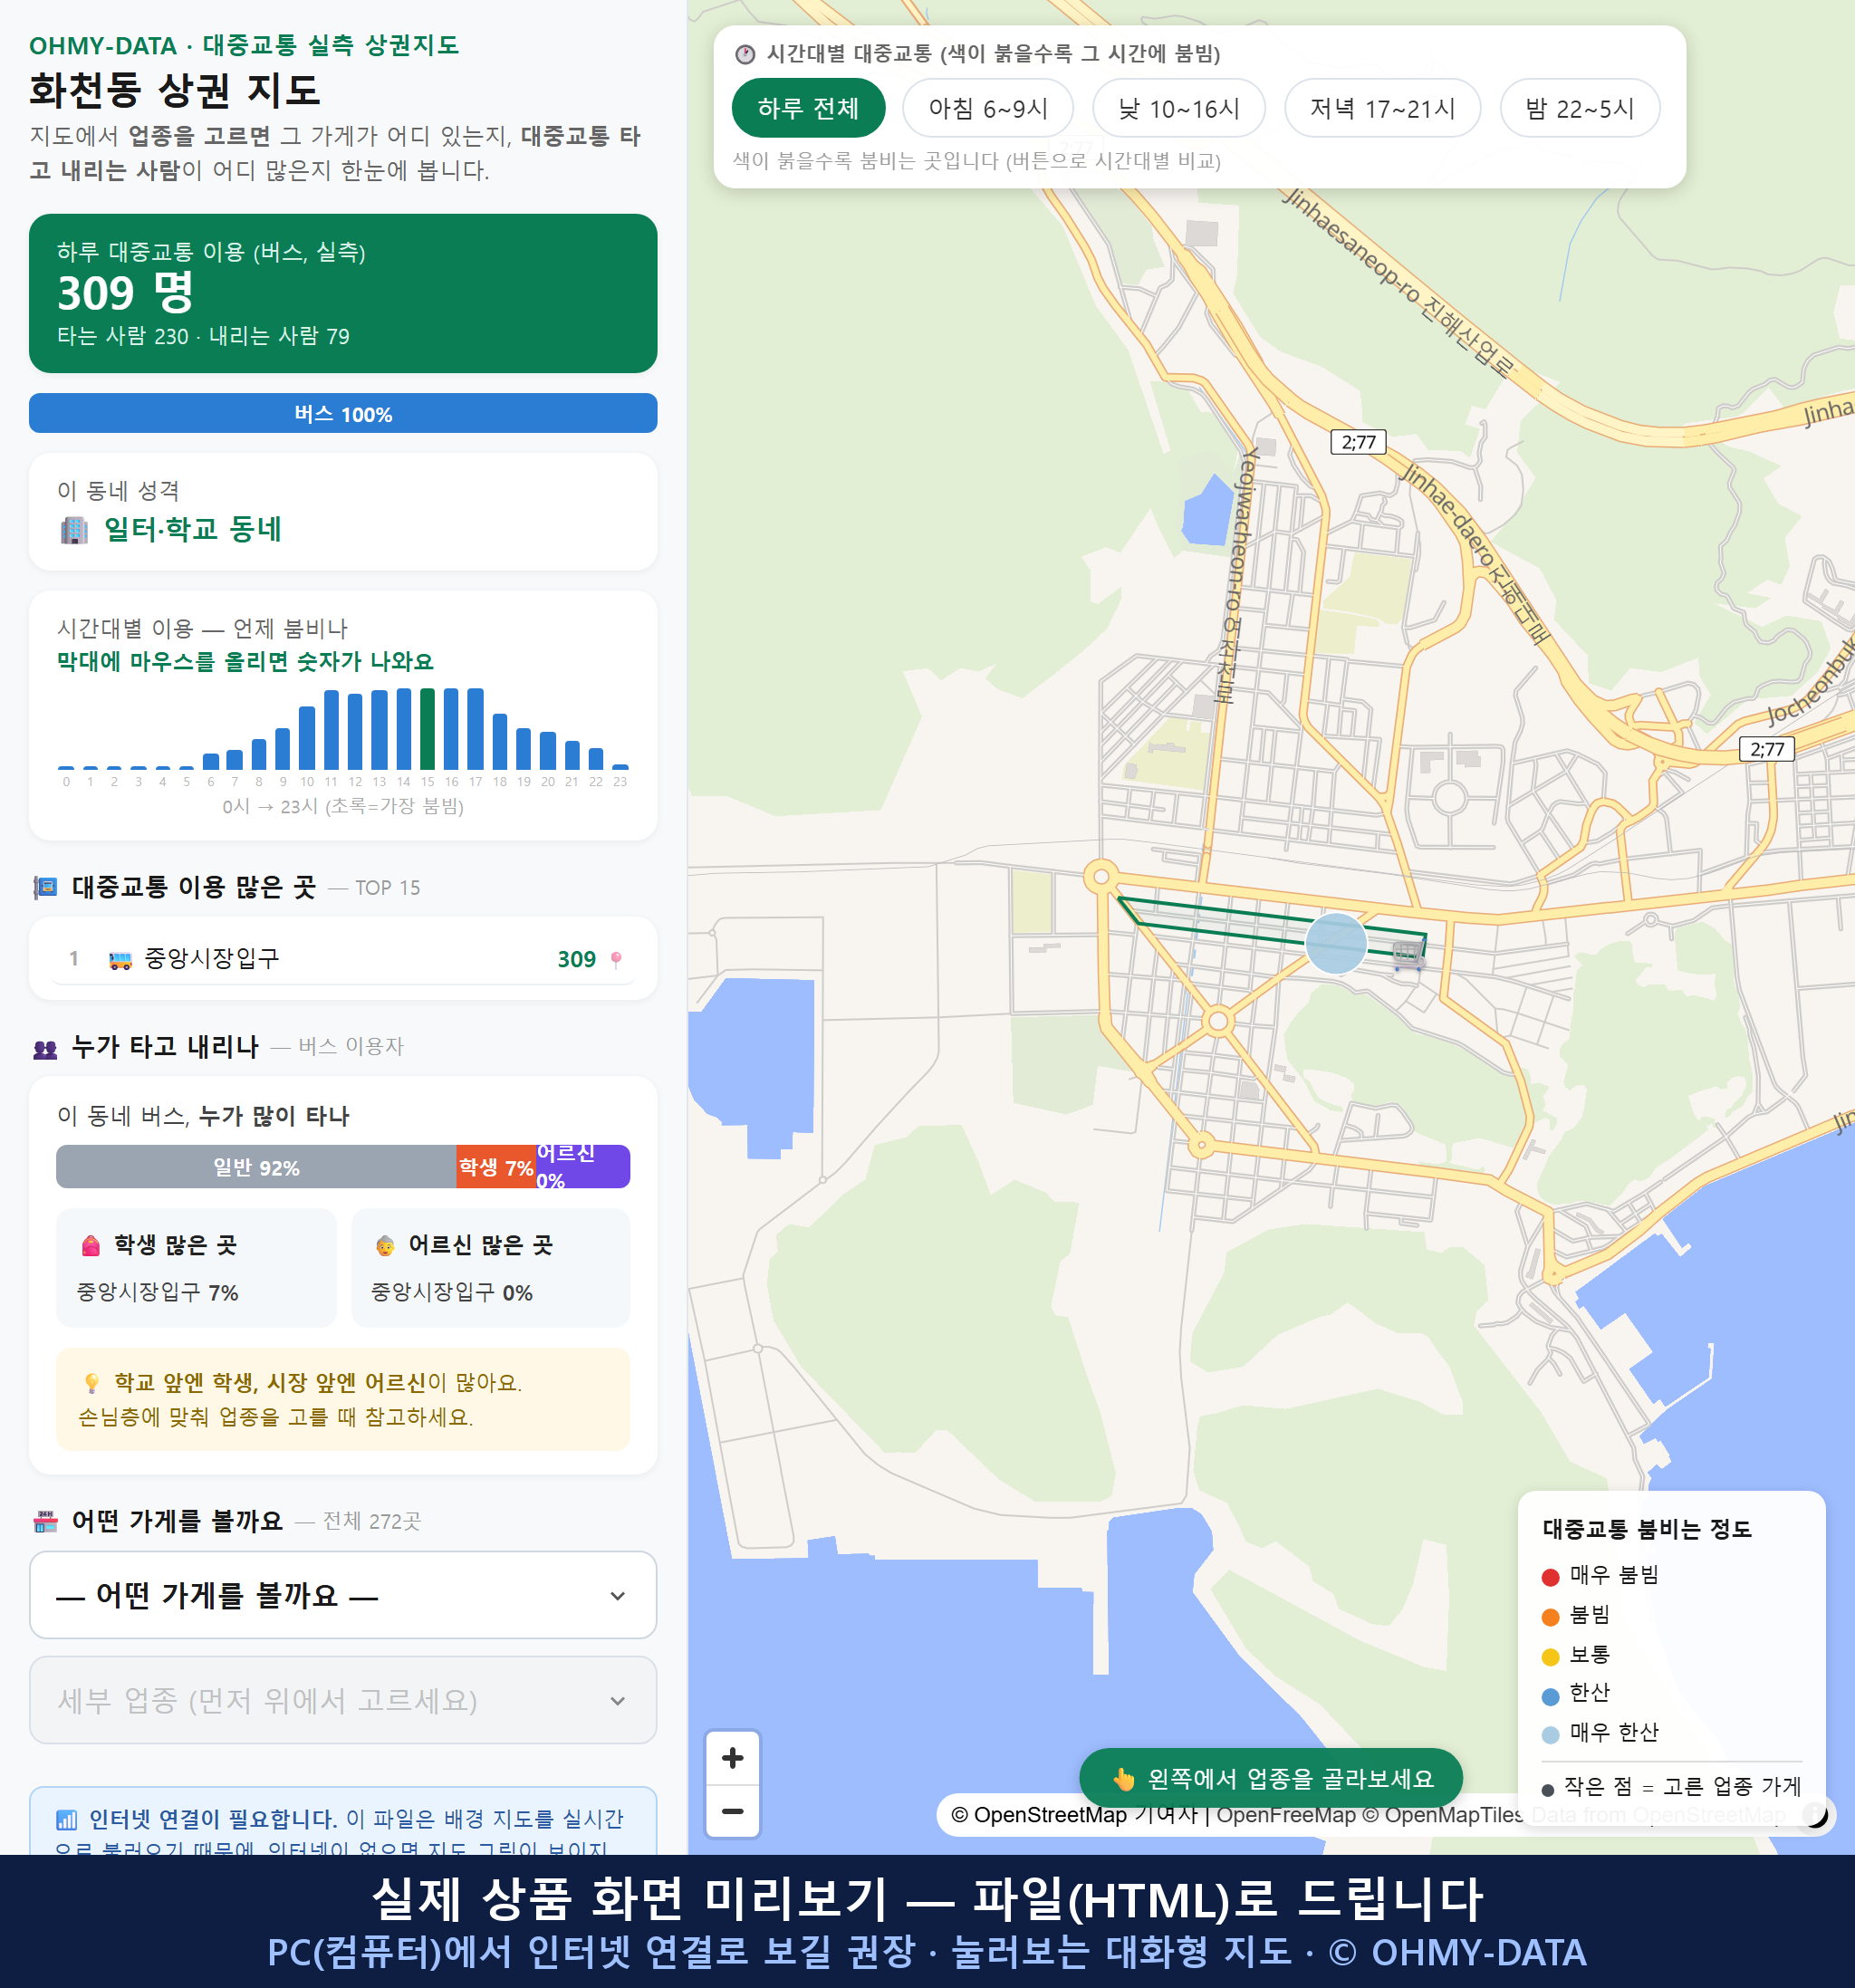
Task: Click the 어르신 0% purple segment
Action: point(583,1167)
